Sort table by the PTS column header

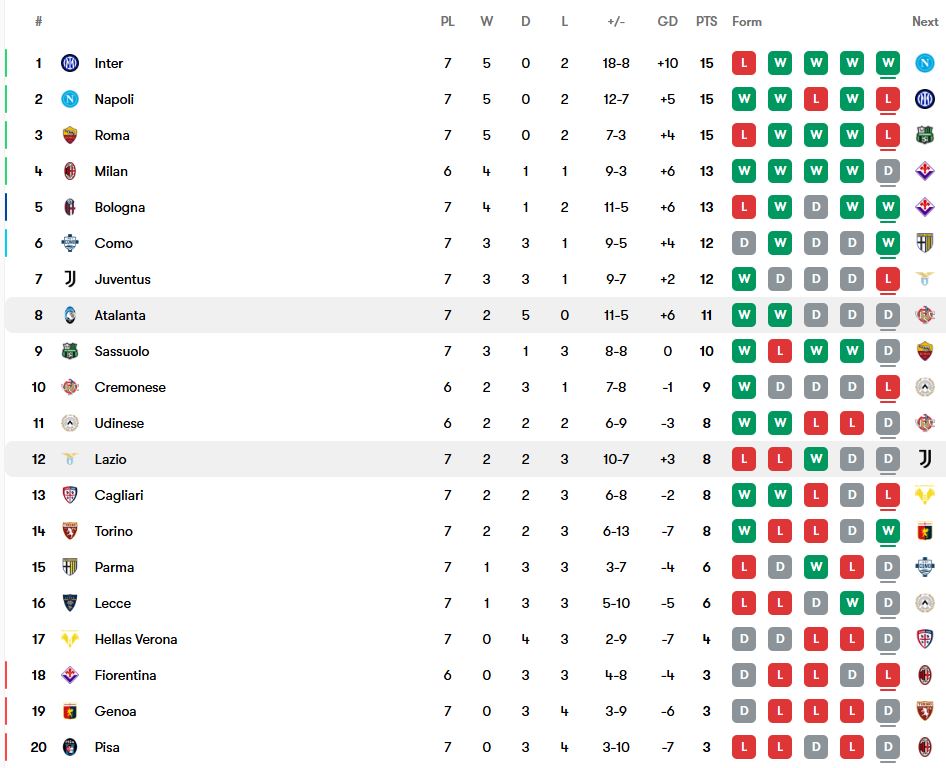[707, 21]
